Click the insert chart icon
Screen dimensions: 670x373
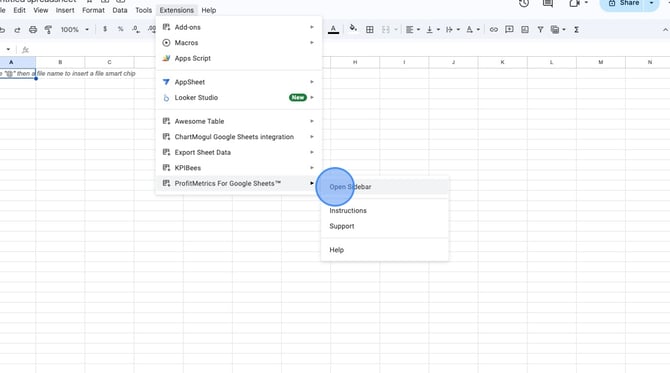tap(525, 29)
